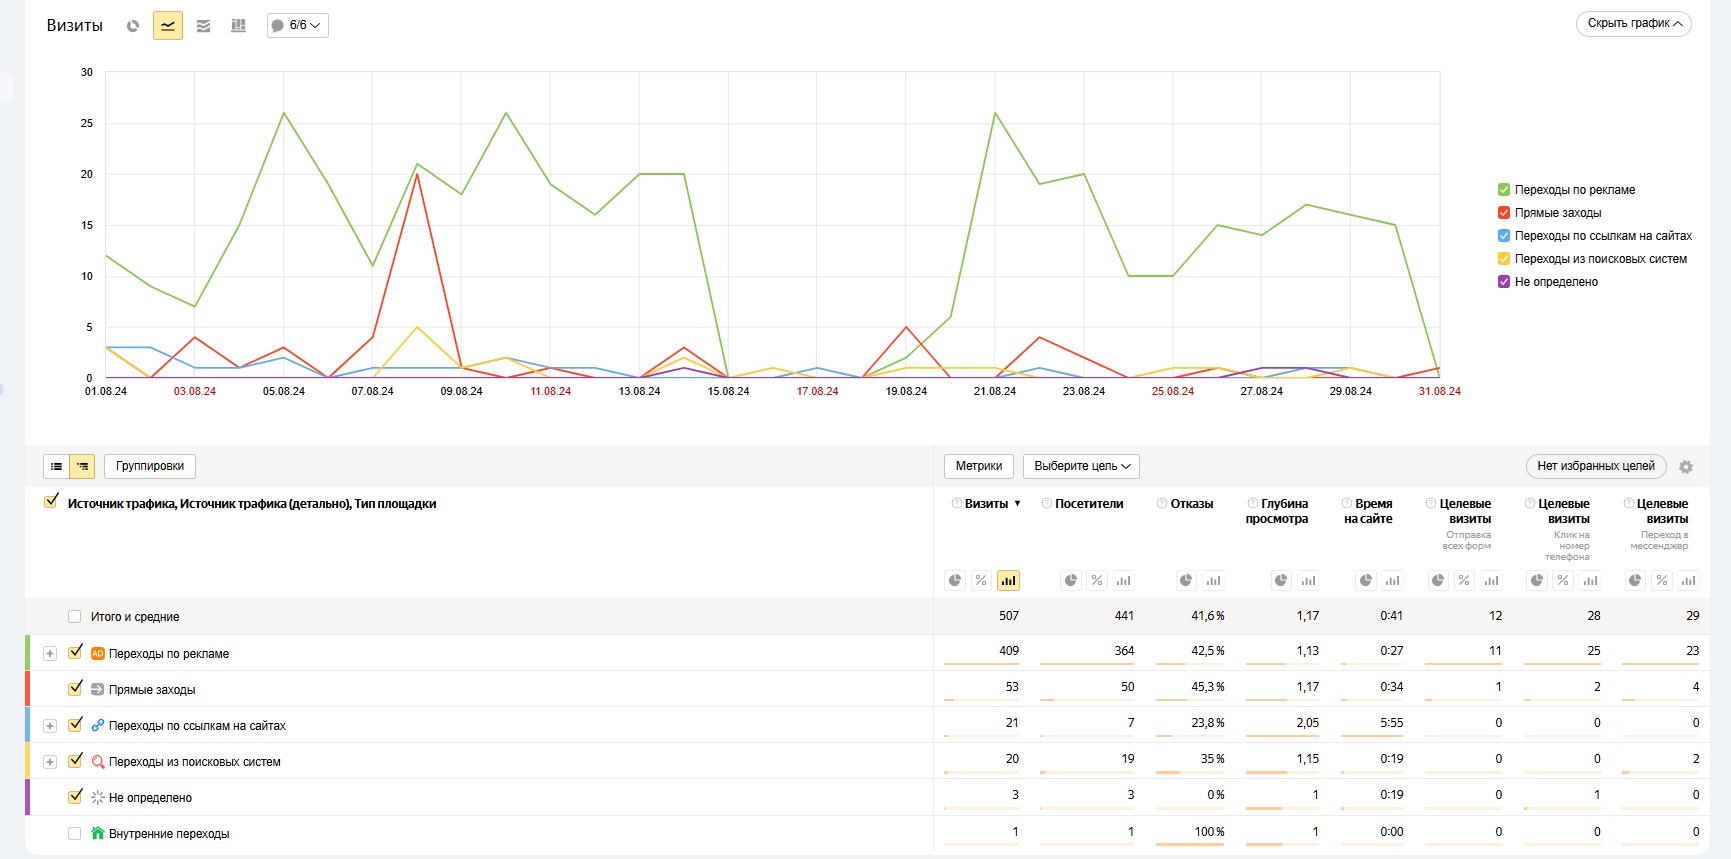This screenshot has height=859, width=1731.
Task: Select the column chart view icon
Action: click(238, 26)
